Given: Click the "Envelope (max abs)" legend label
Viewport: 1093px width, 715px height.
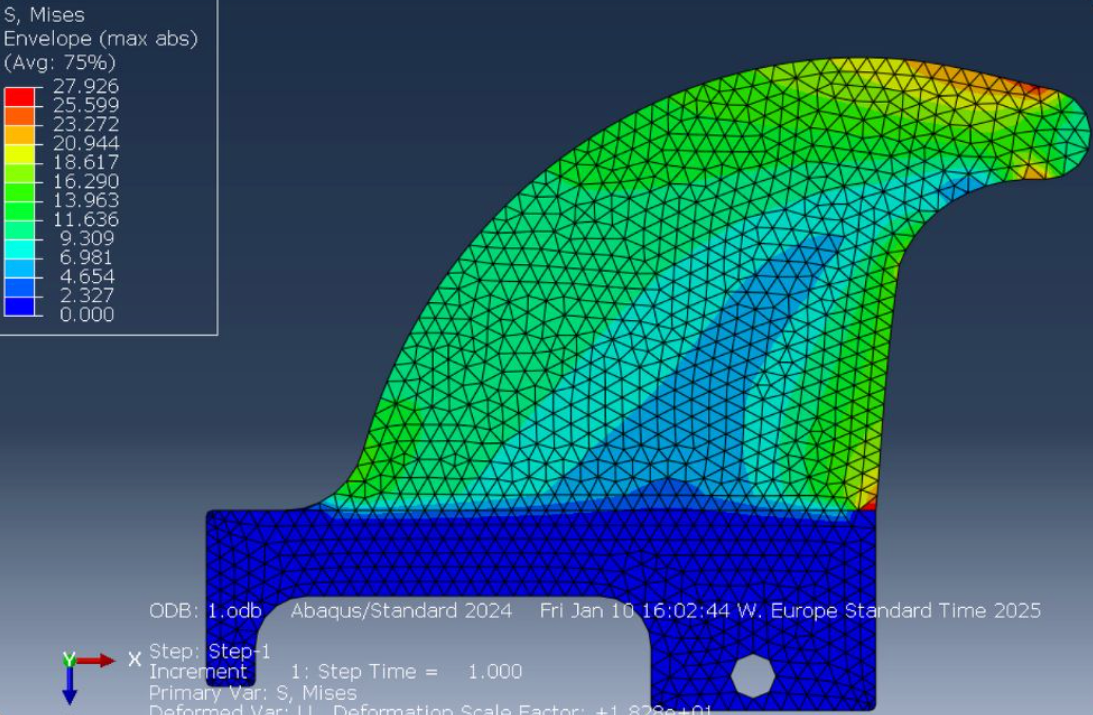Looking at the screenshot, I should [x=100, y=39].
